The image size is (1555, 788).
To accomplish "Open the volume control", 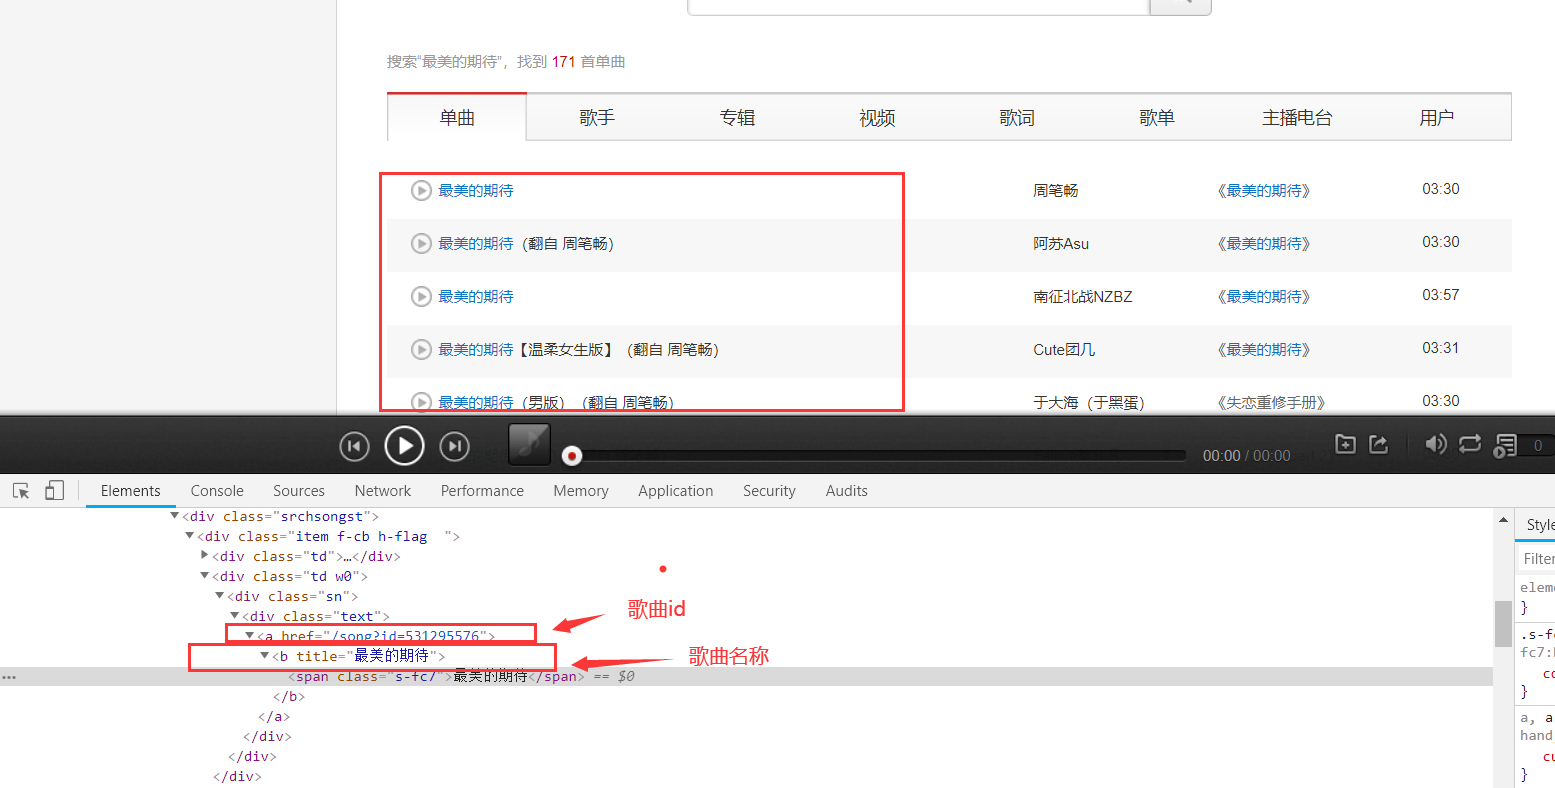I will tap(1436, 444).
